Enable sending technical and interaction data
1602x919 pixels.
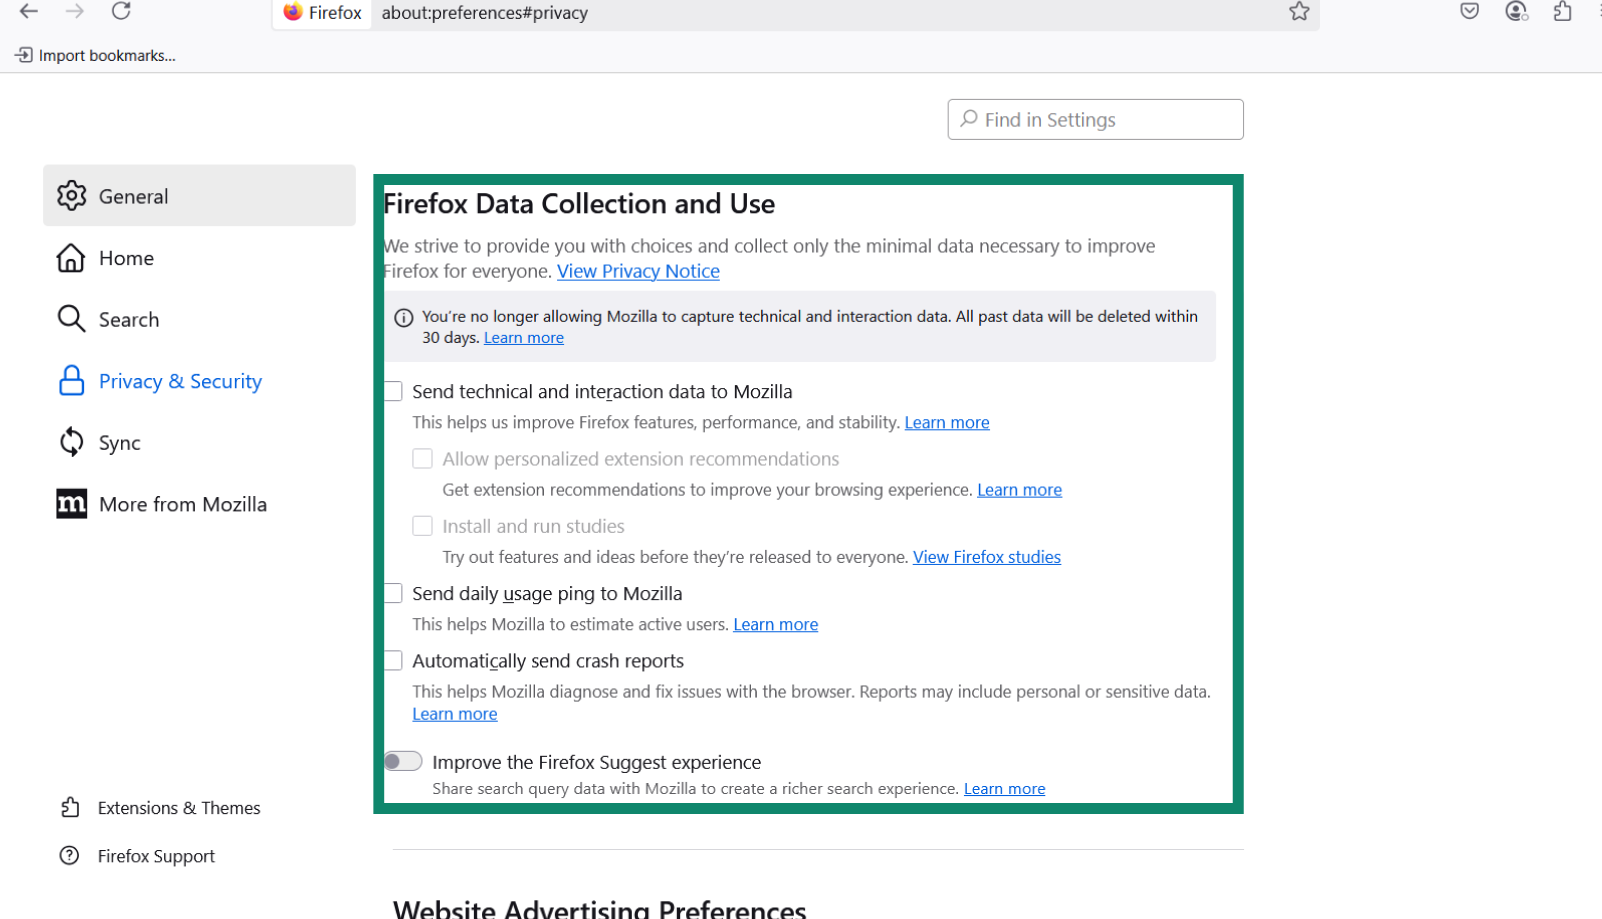point(392,391)
